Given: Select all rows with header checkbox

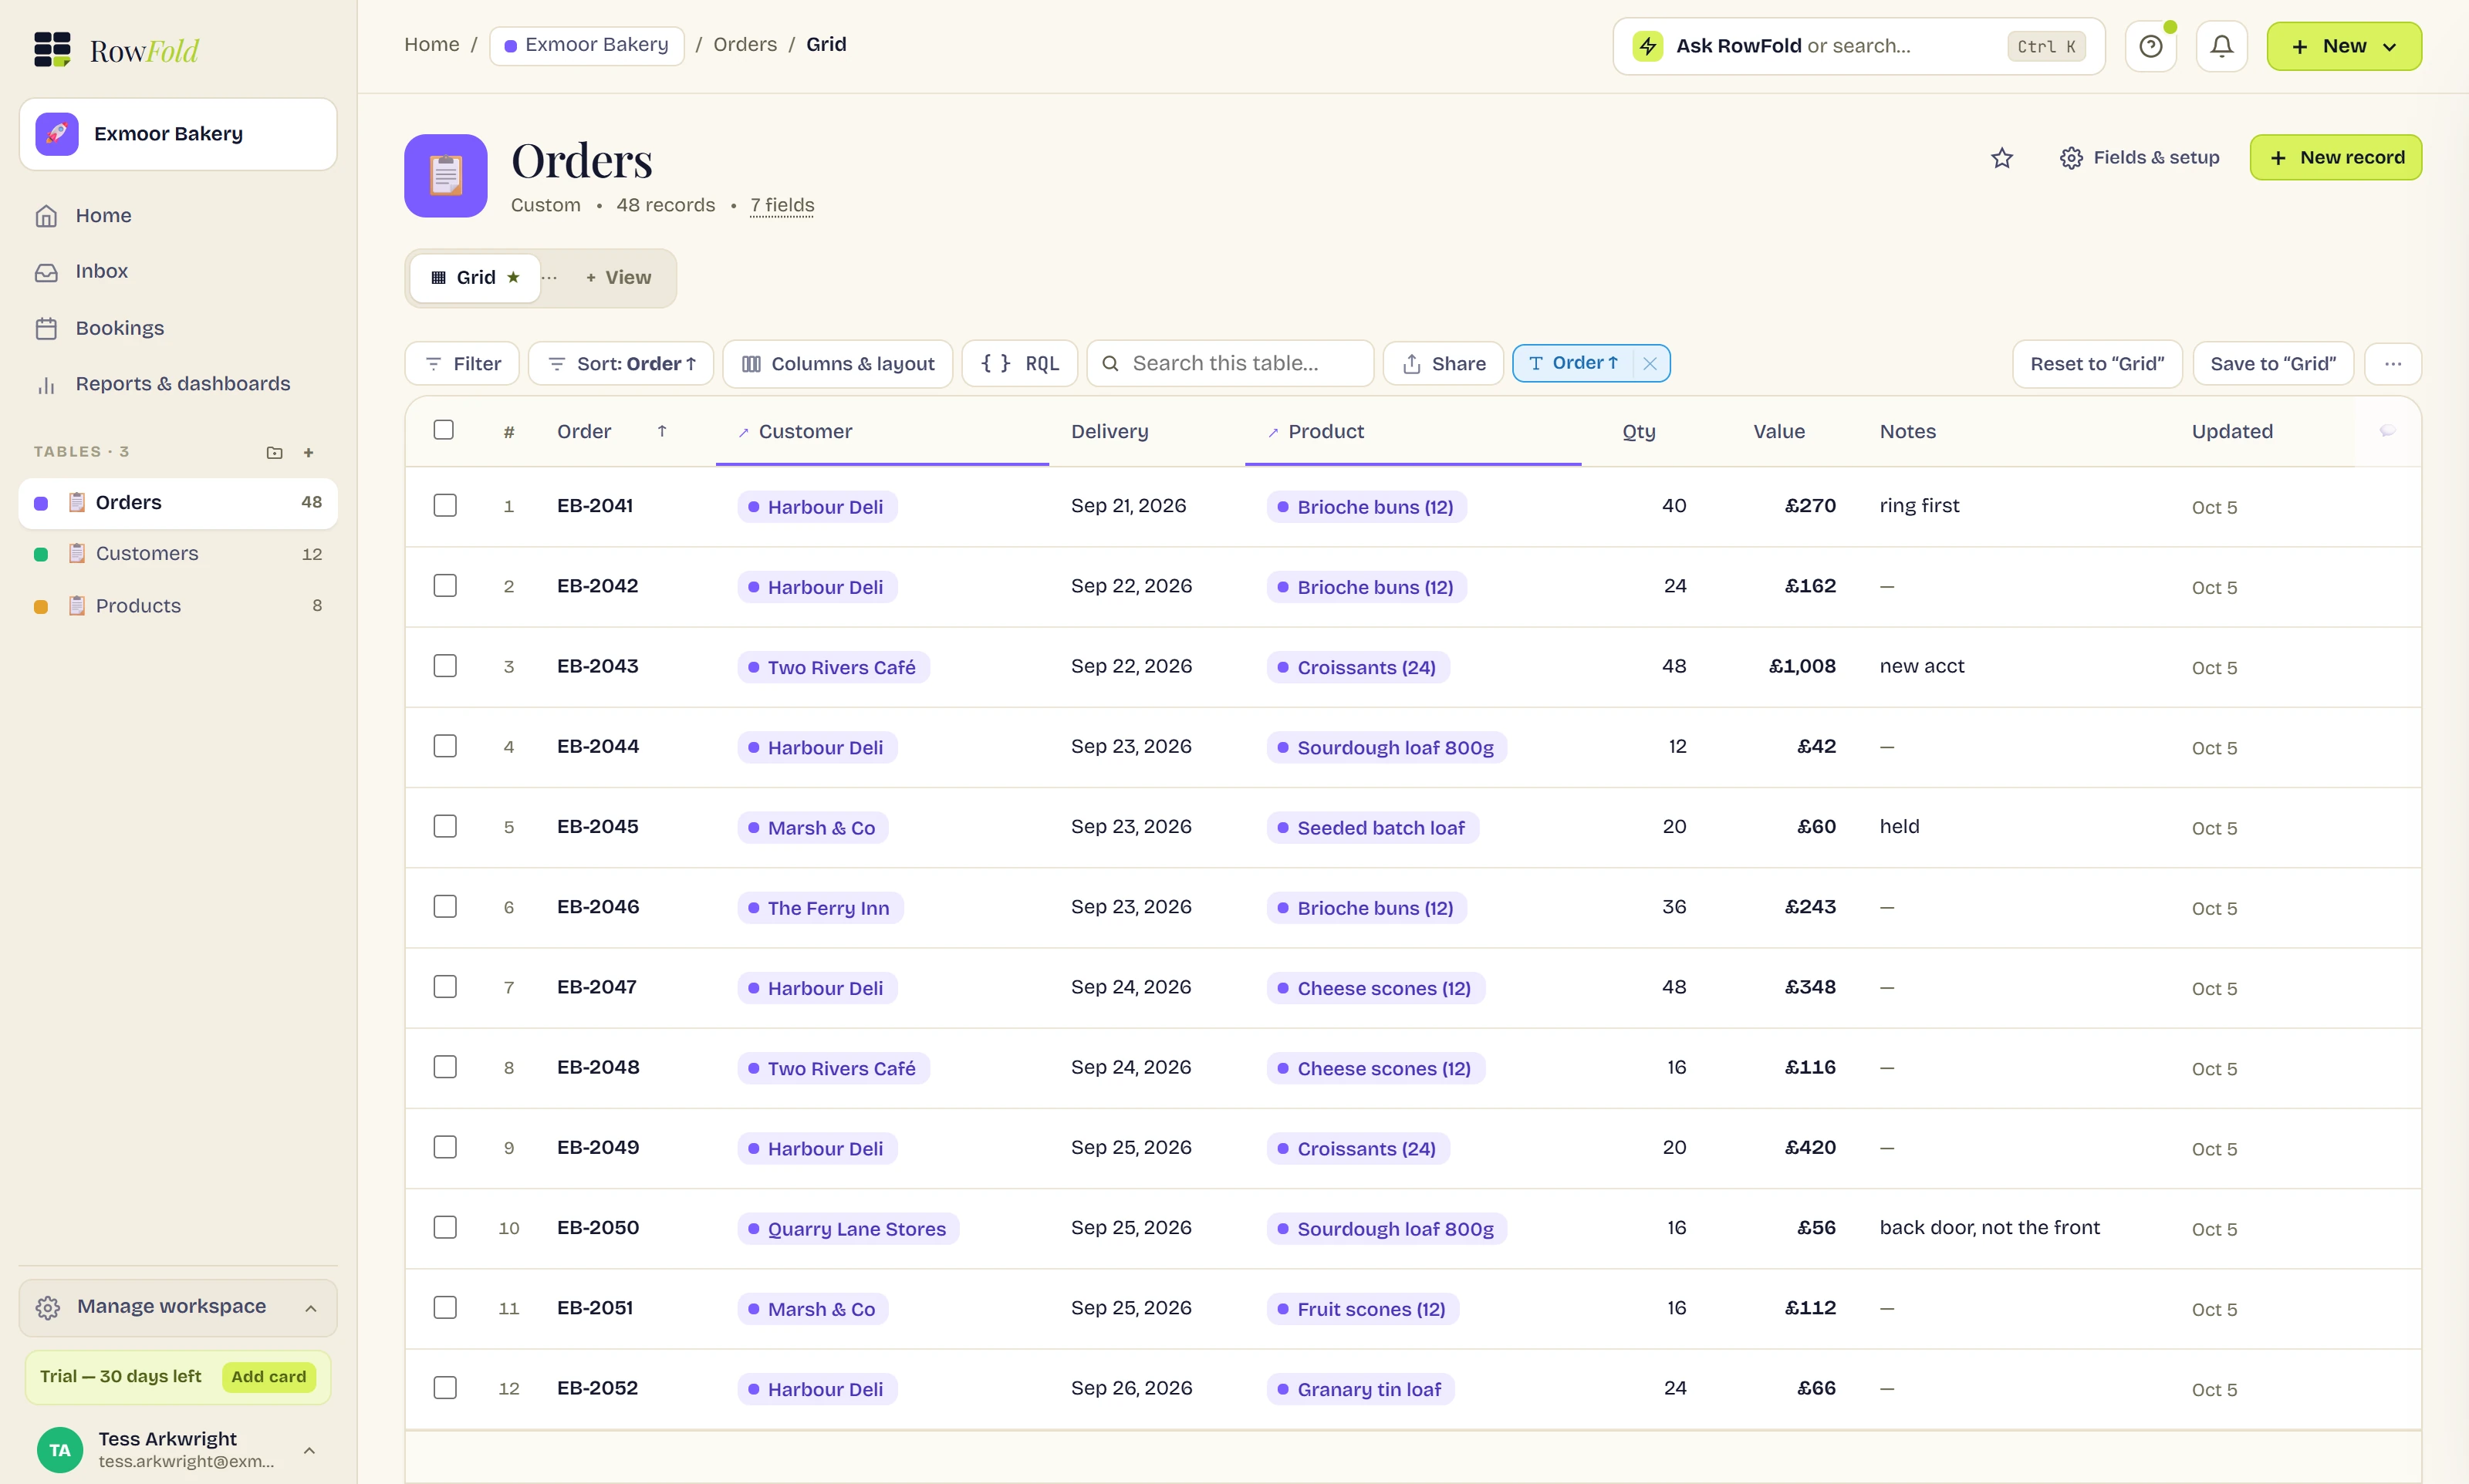Looking at the screenshot, I should (444, 430).
